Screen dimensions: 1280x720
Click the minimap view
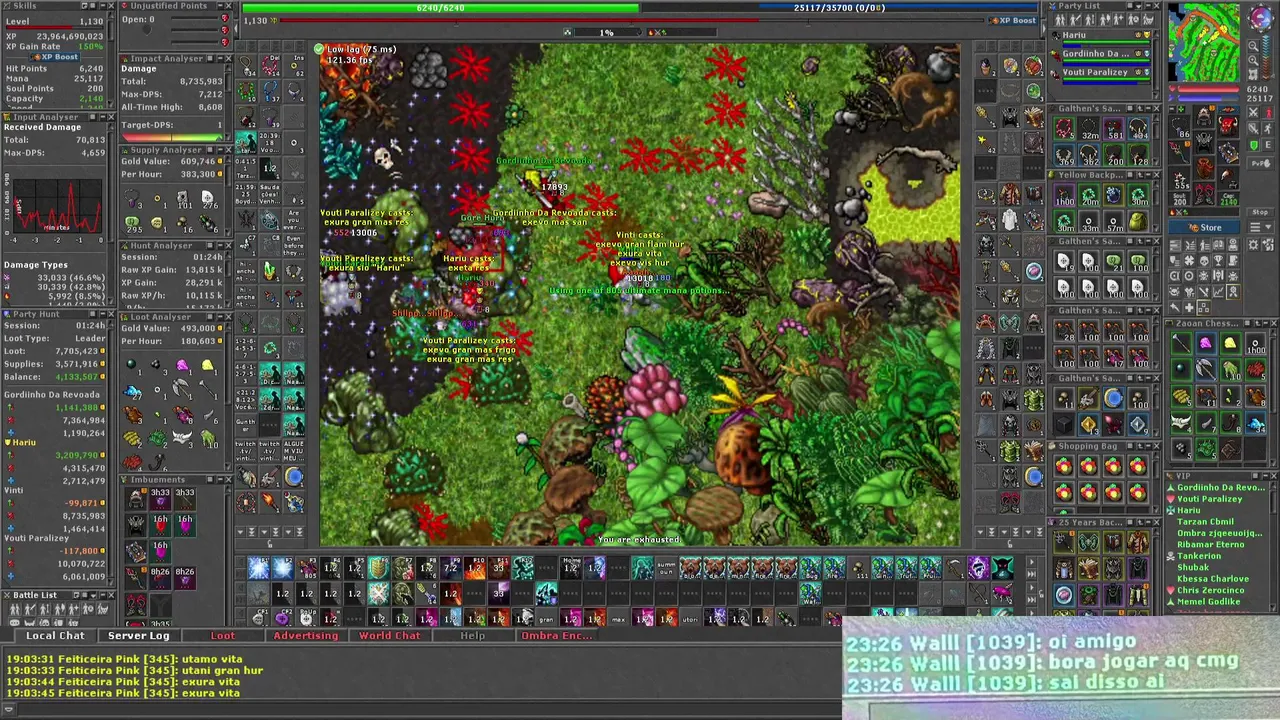point(1204,41)
